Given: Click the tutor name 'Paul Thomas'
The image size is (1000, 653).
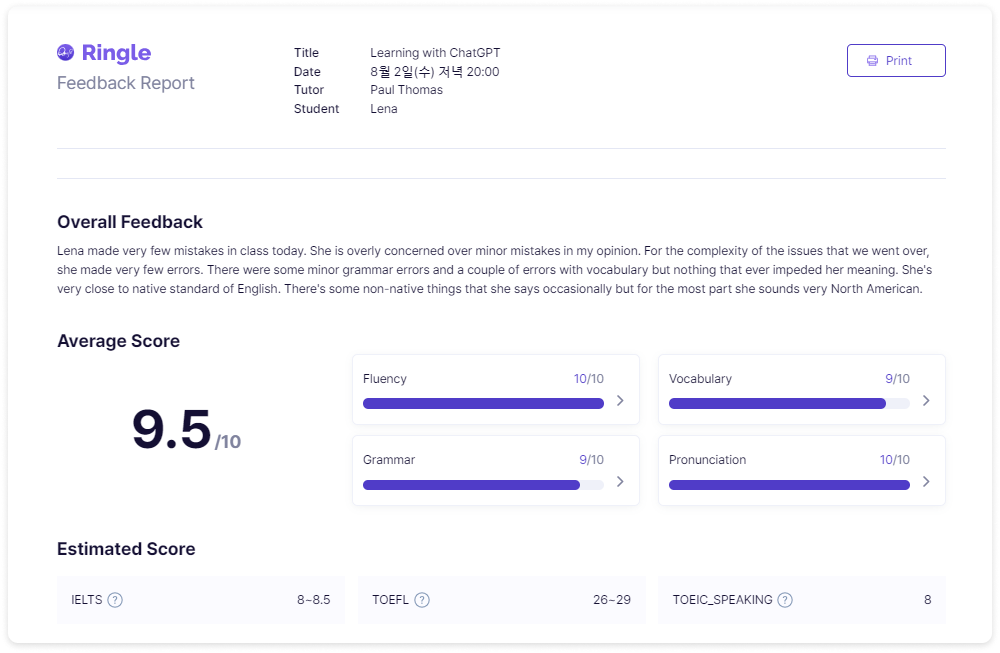Looking at the screenshot, I should 406,90.
